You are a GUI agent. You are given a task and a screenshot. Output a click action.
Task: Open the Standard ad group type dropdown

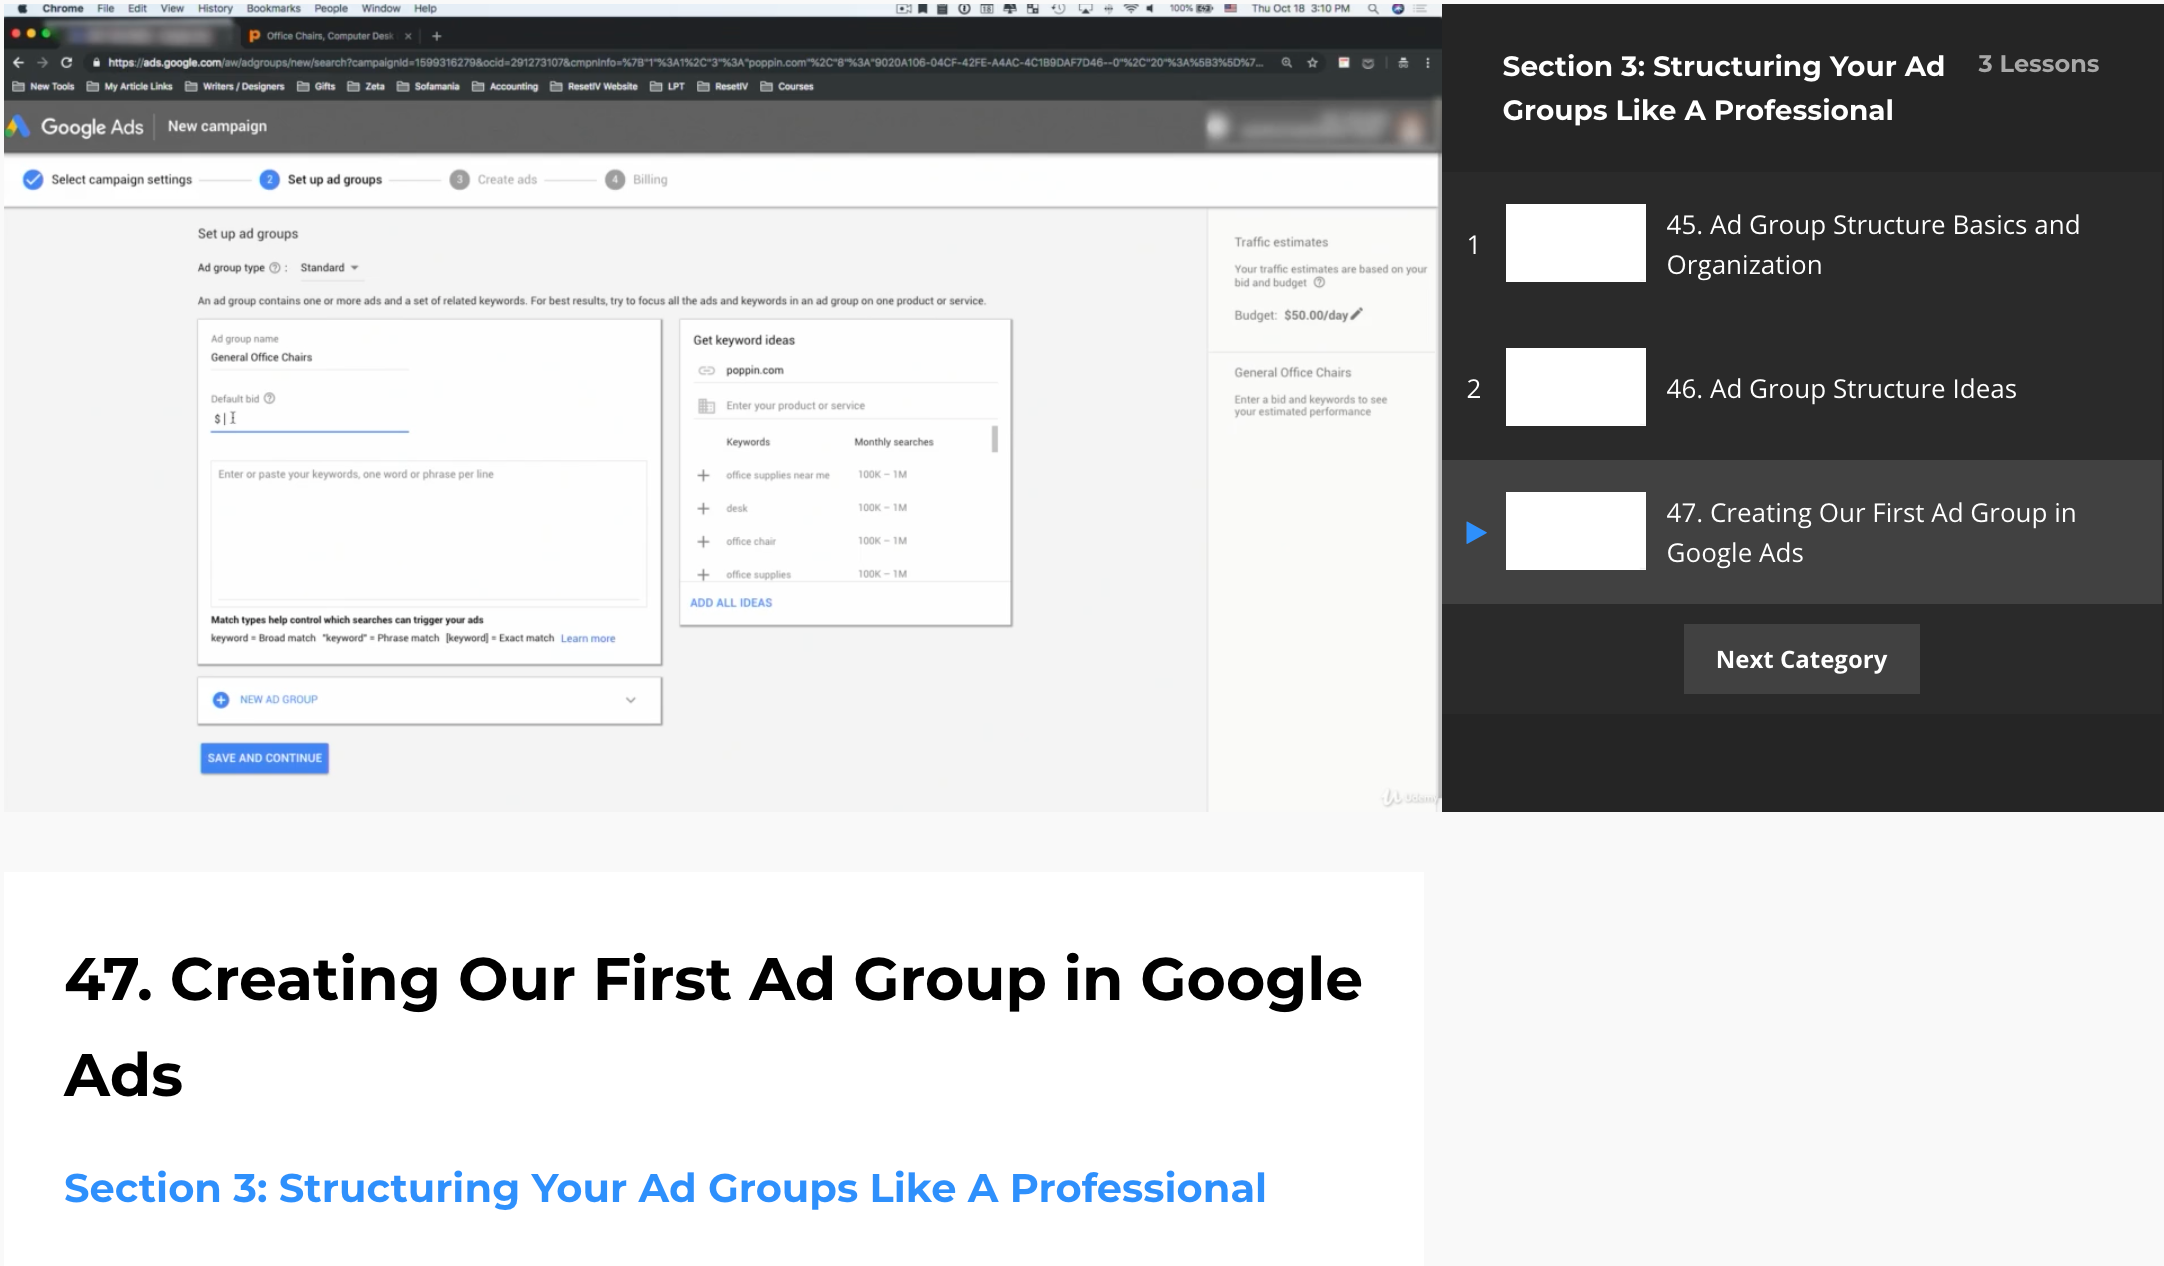click(329, 268)
